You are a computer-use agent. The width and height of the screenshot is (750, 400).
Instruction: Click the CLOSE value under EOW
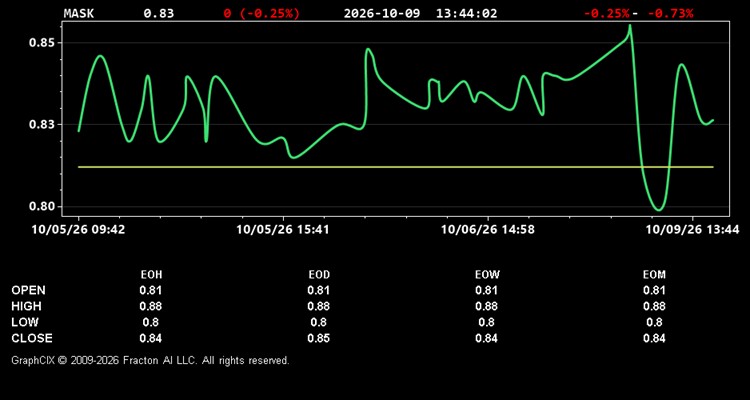486,338
